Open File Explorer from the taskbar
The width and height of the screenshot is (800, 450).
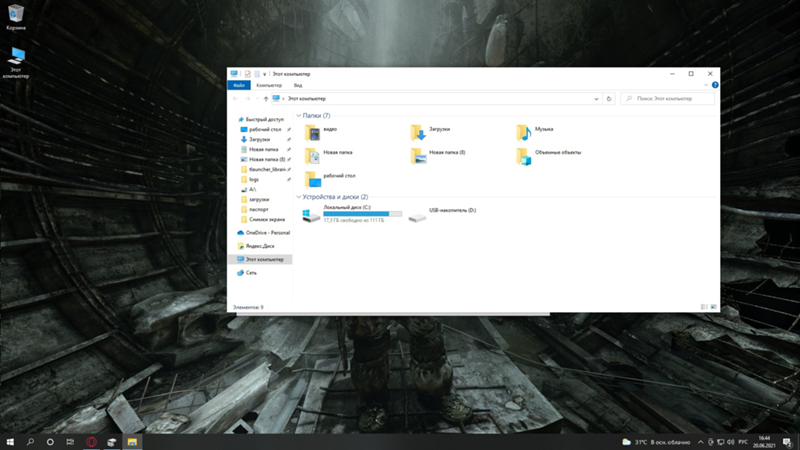(x=132, y=442)
